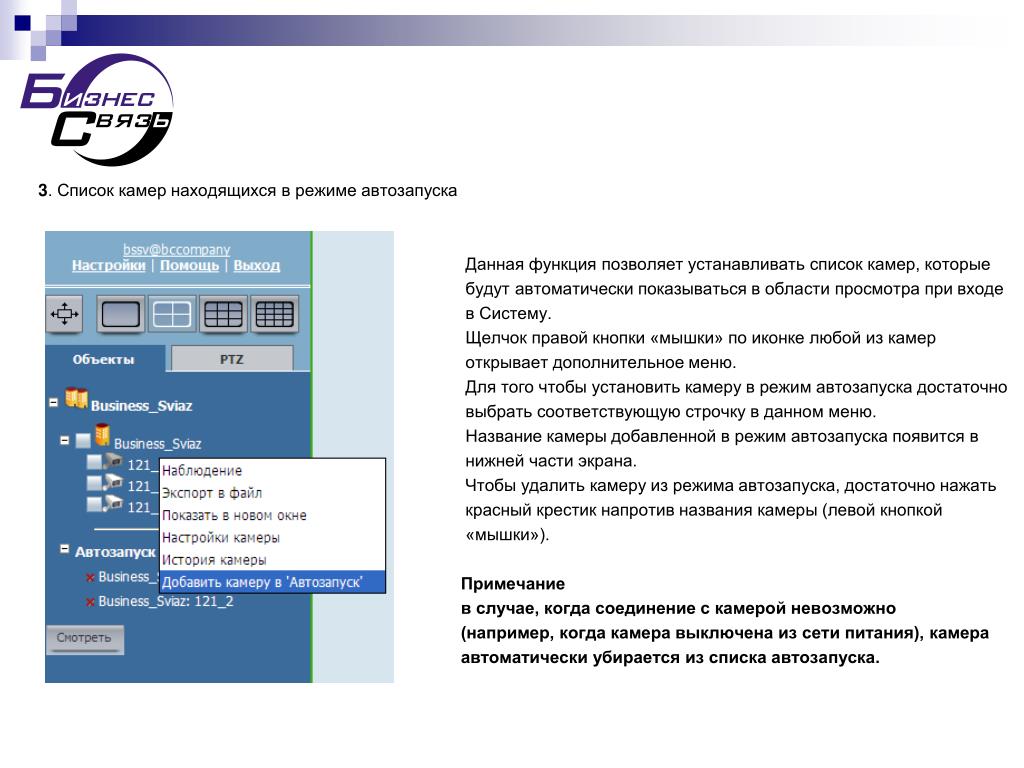Remove Business_Sviaz: 121_2 via red cross

(90, 601)
